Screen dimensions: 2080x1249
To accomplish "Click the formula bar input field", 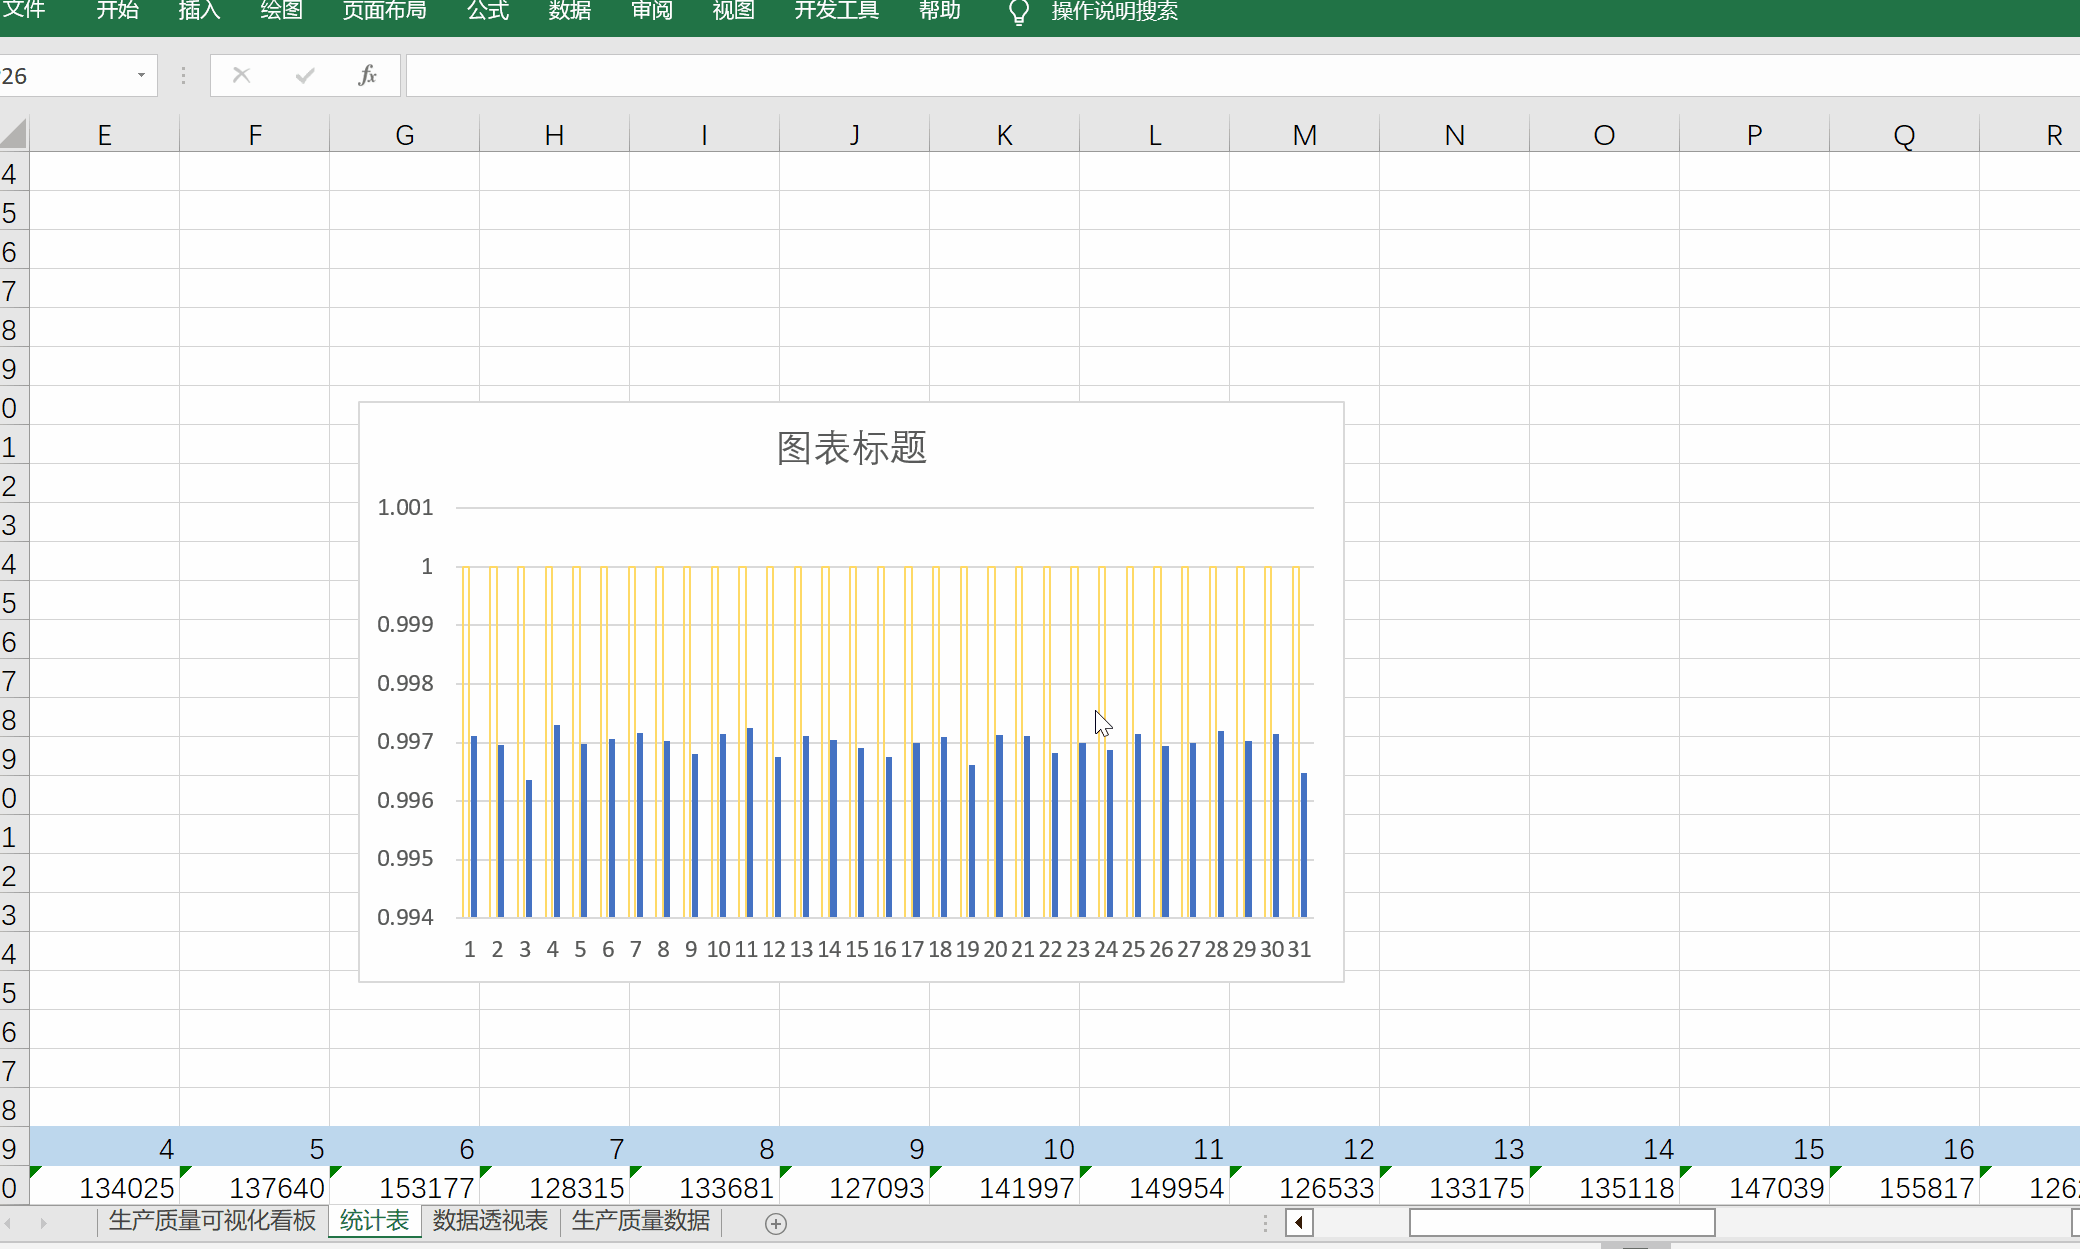I will pyautogui.click(x=1200, y=76).
